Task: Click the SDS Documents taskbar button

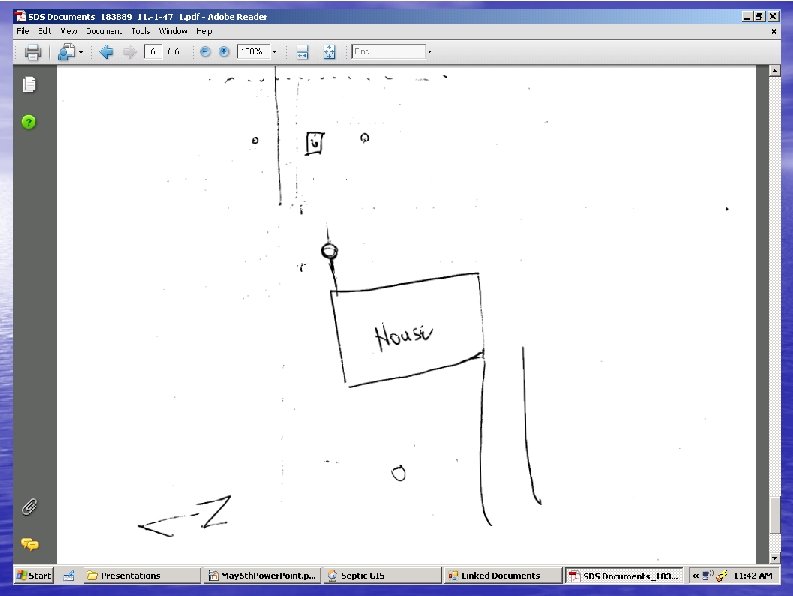Action: point(624,575)
